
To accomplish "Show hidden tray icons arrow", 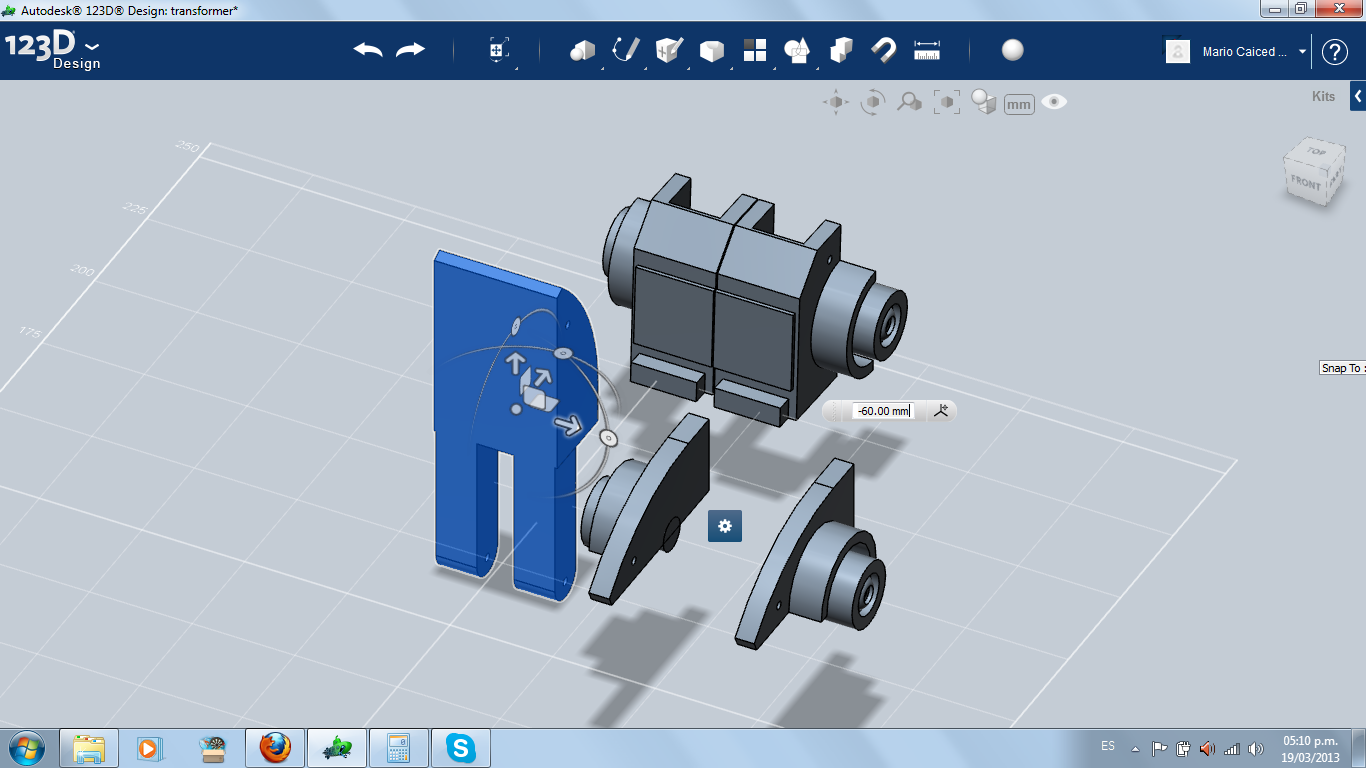I will coord(1135,748).
